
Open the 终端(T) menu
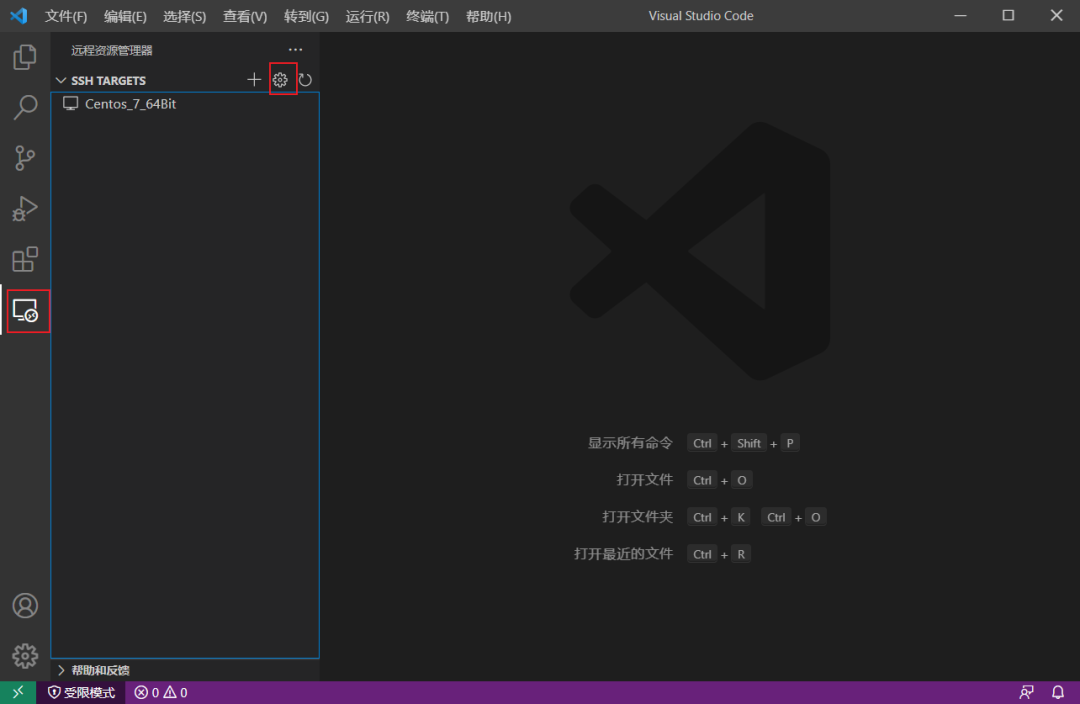pos(427,16)
